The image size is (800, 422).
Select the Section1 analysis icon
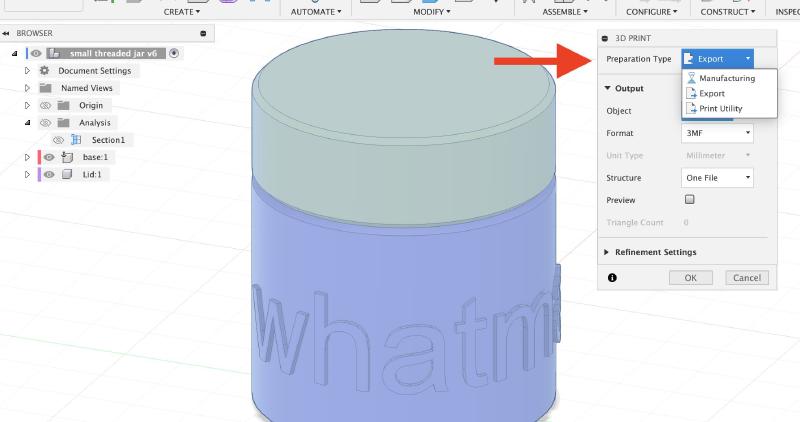76,140
